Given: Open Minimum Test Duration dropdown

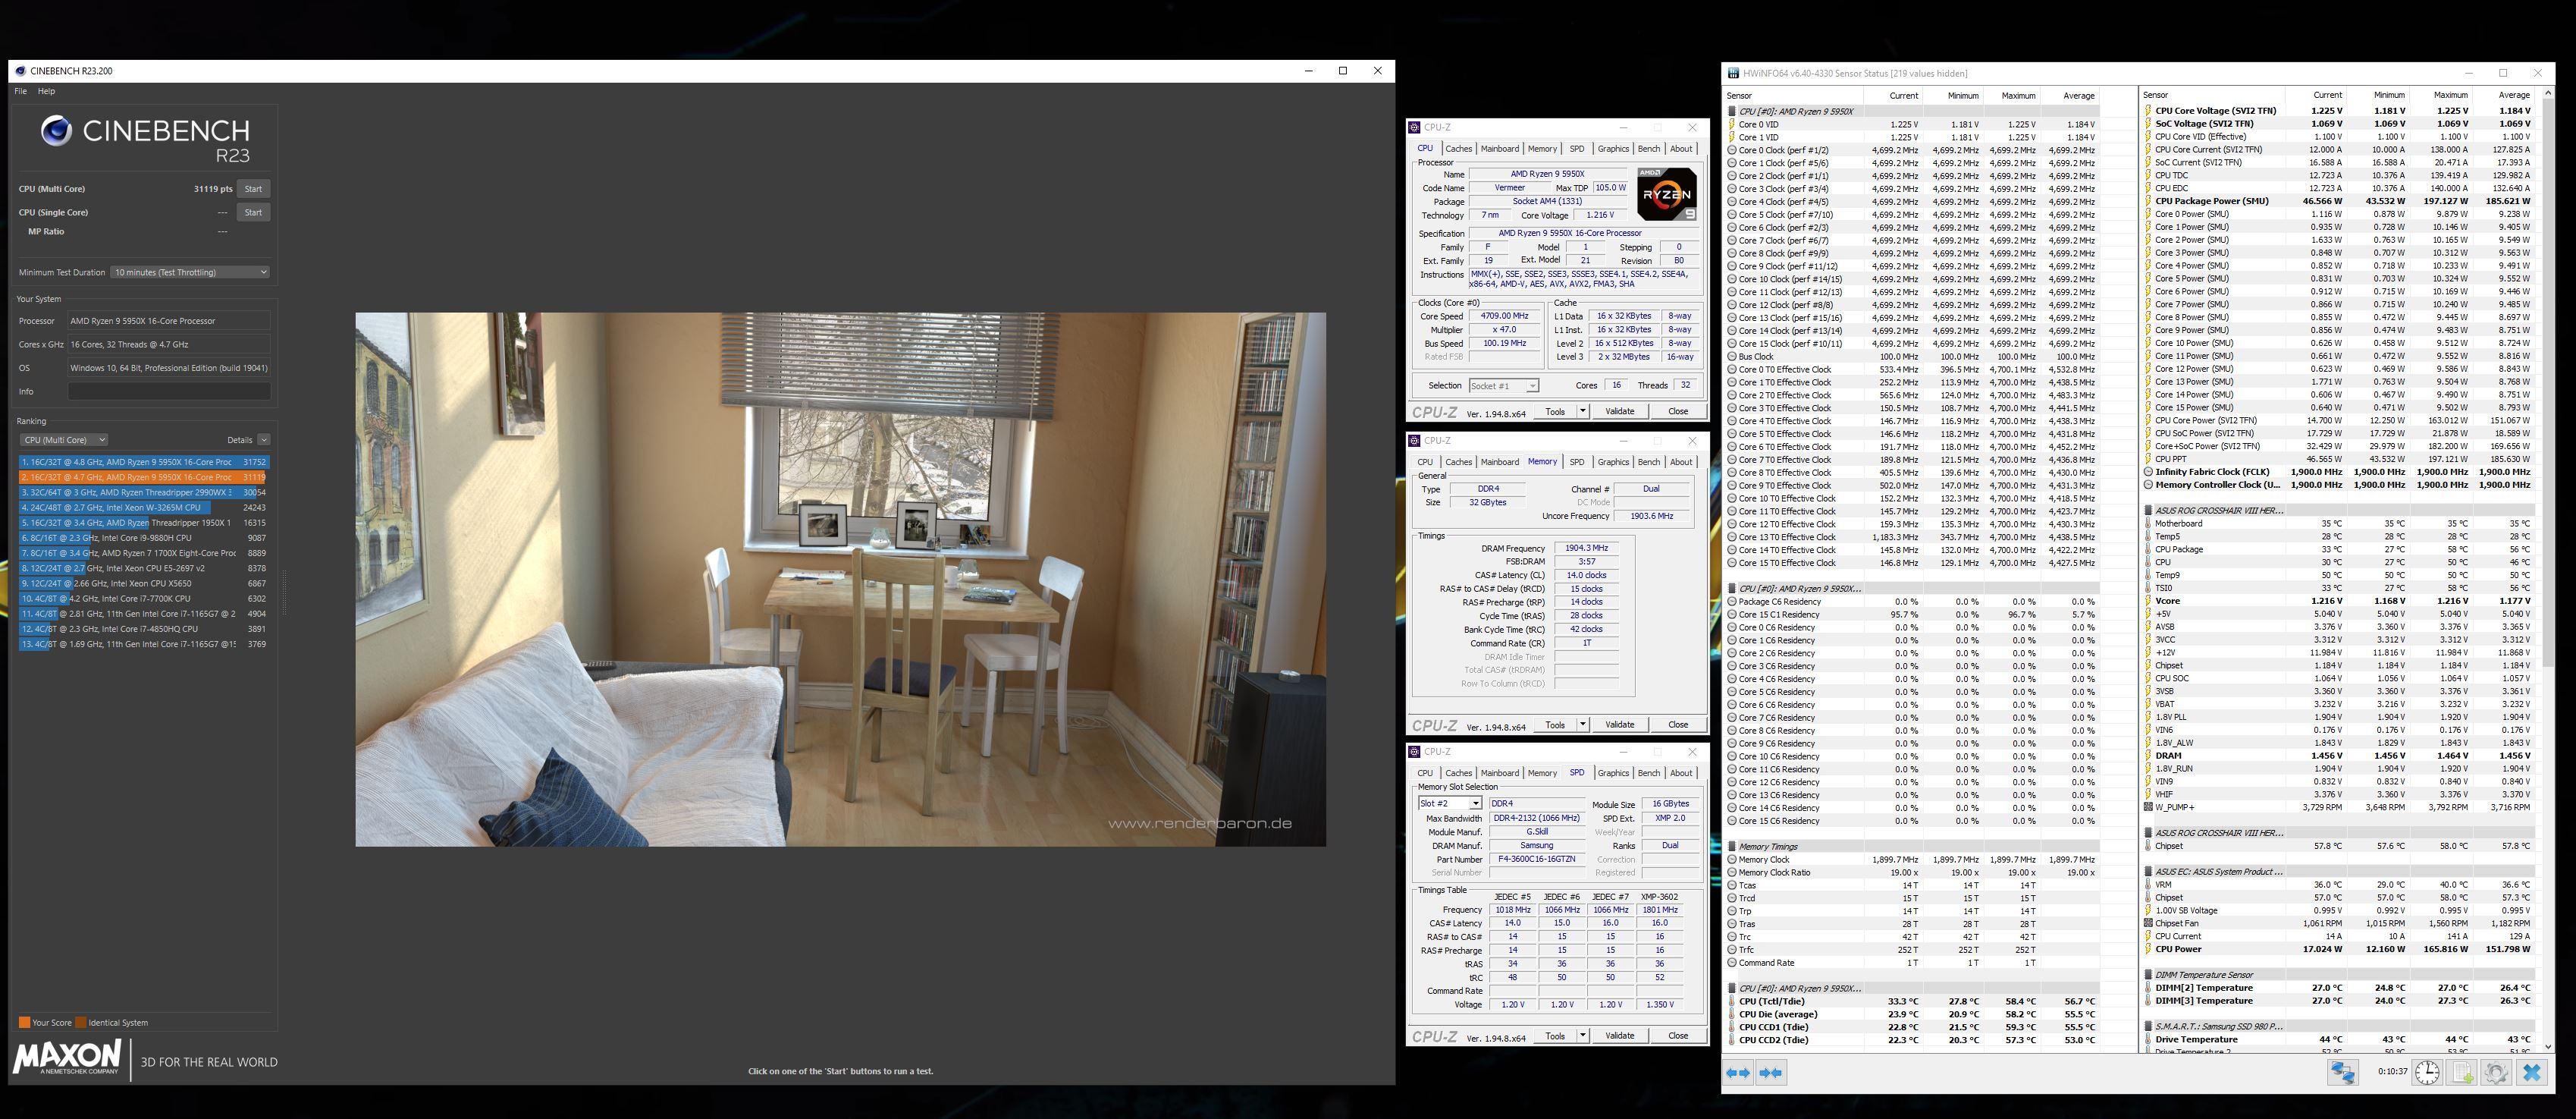Looking at the screenshot, I should [x=190, y=272].
